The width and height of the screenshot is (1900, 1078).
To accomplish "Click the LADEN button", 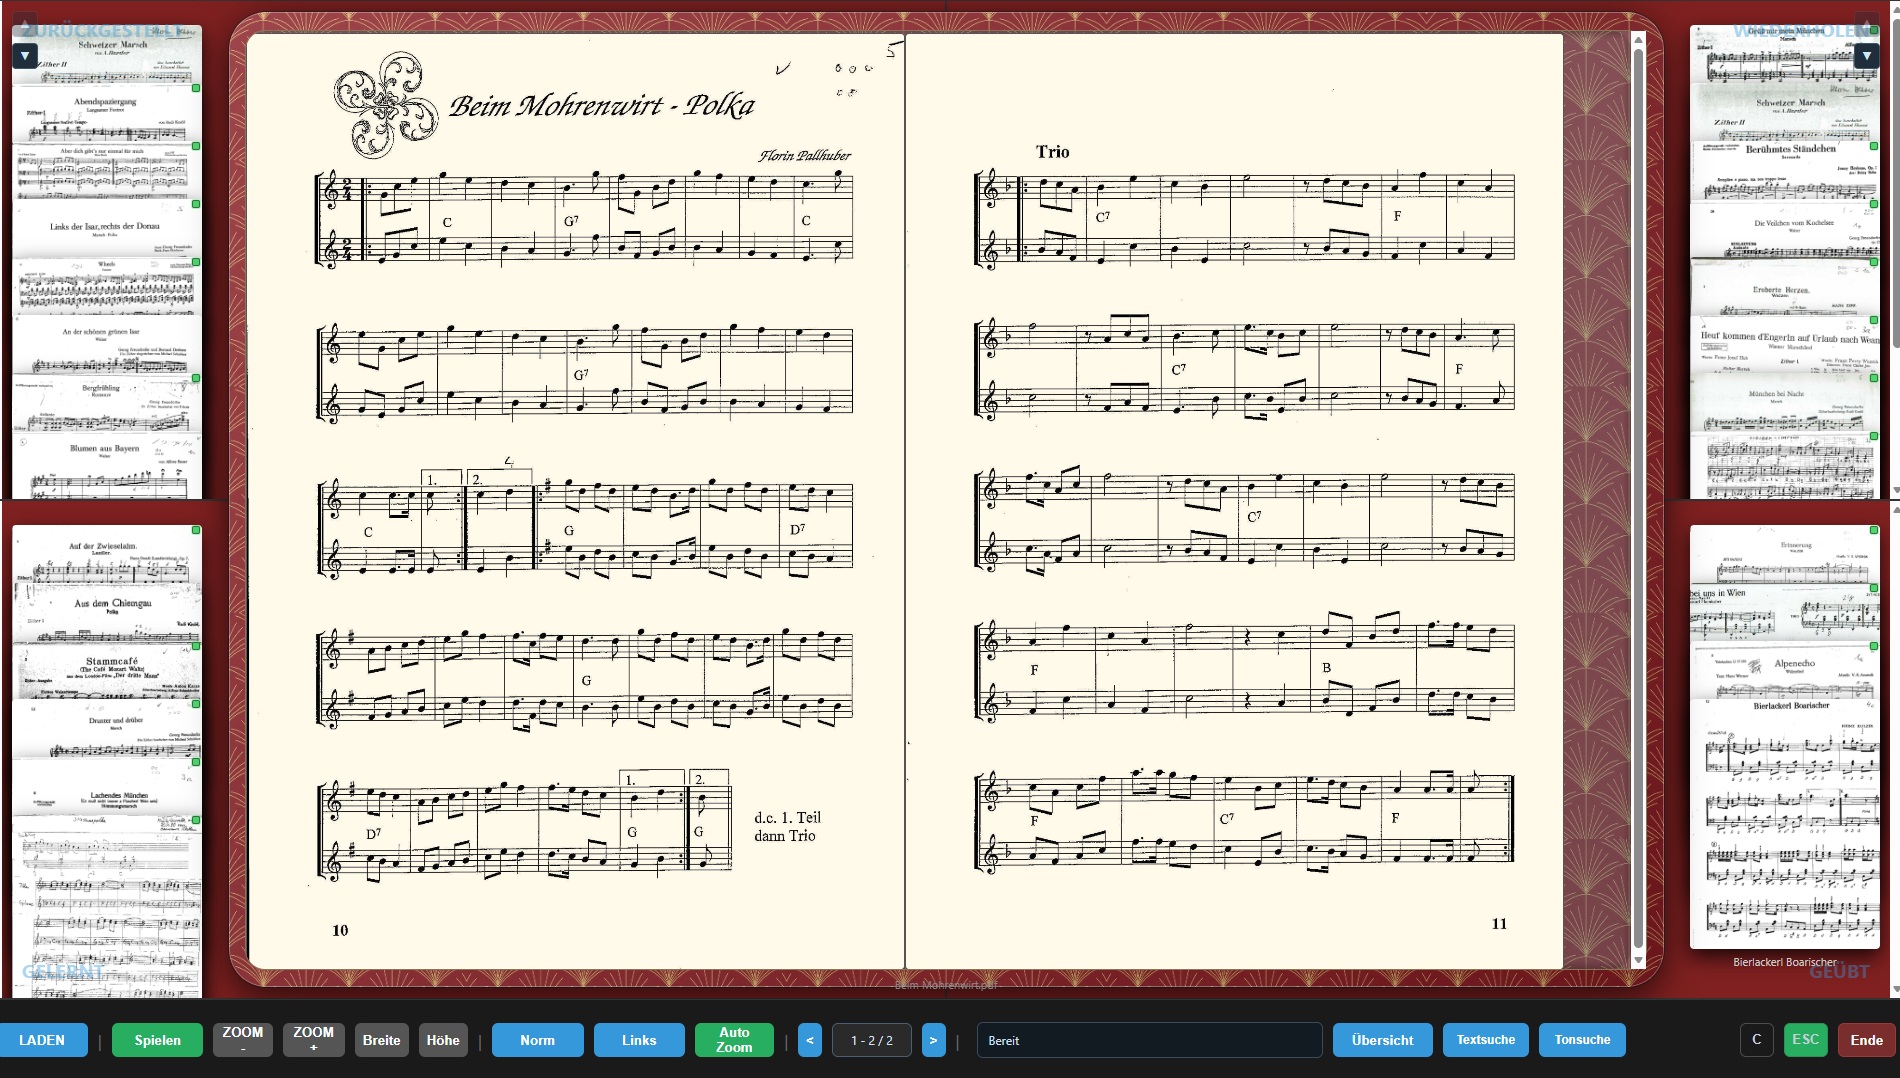I will pyautogui.click(x=42, y=1040).
